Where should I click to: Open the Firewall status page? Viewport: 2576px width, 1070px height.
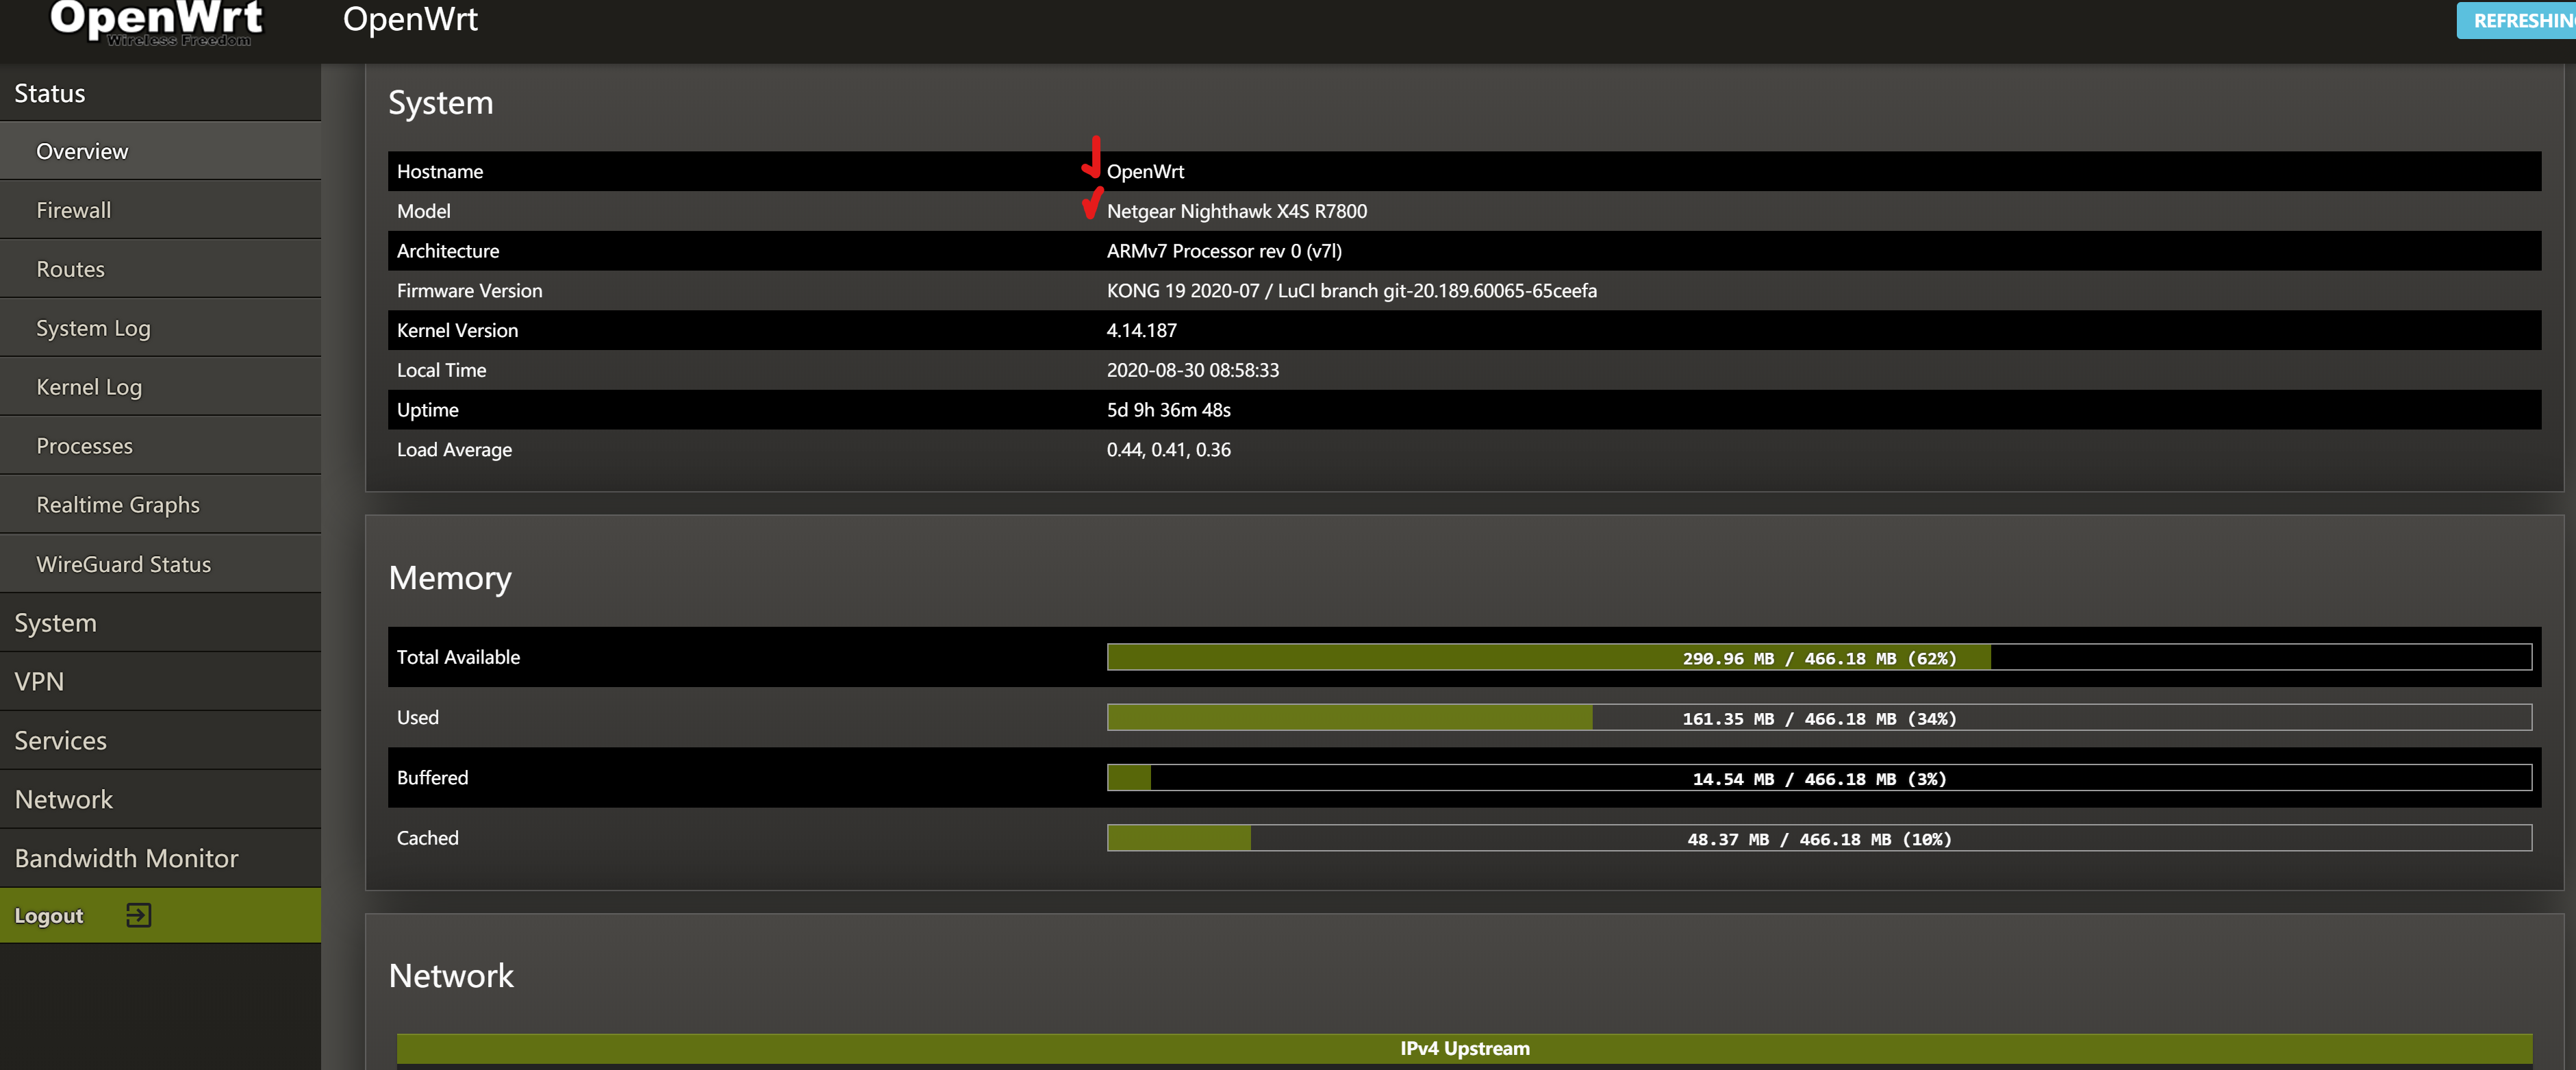pyautogui.click(x=160, y=210)
